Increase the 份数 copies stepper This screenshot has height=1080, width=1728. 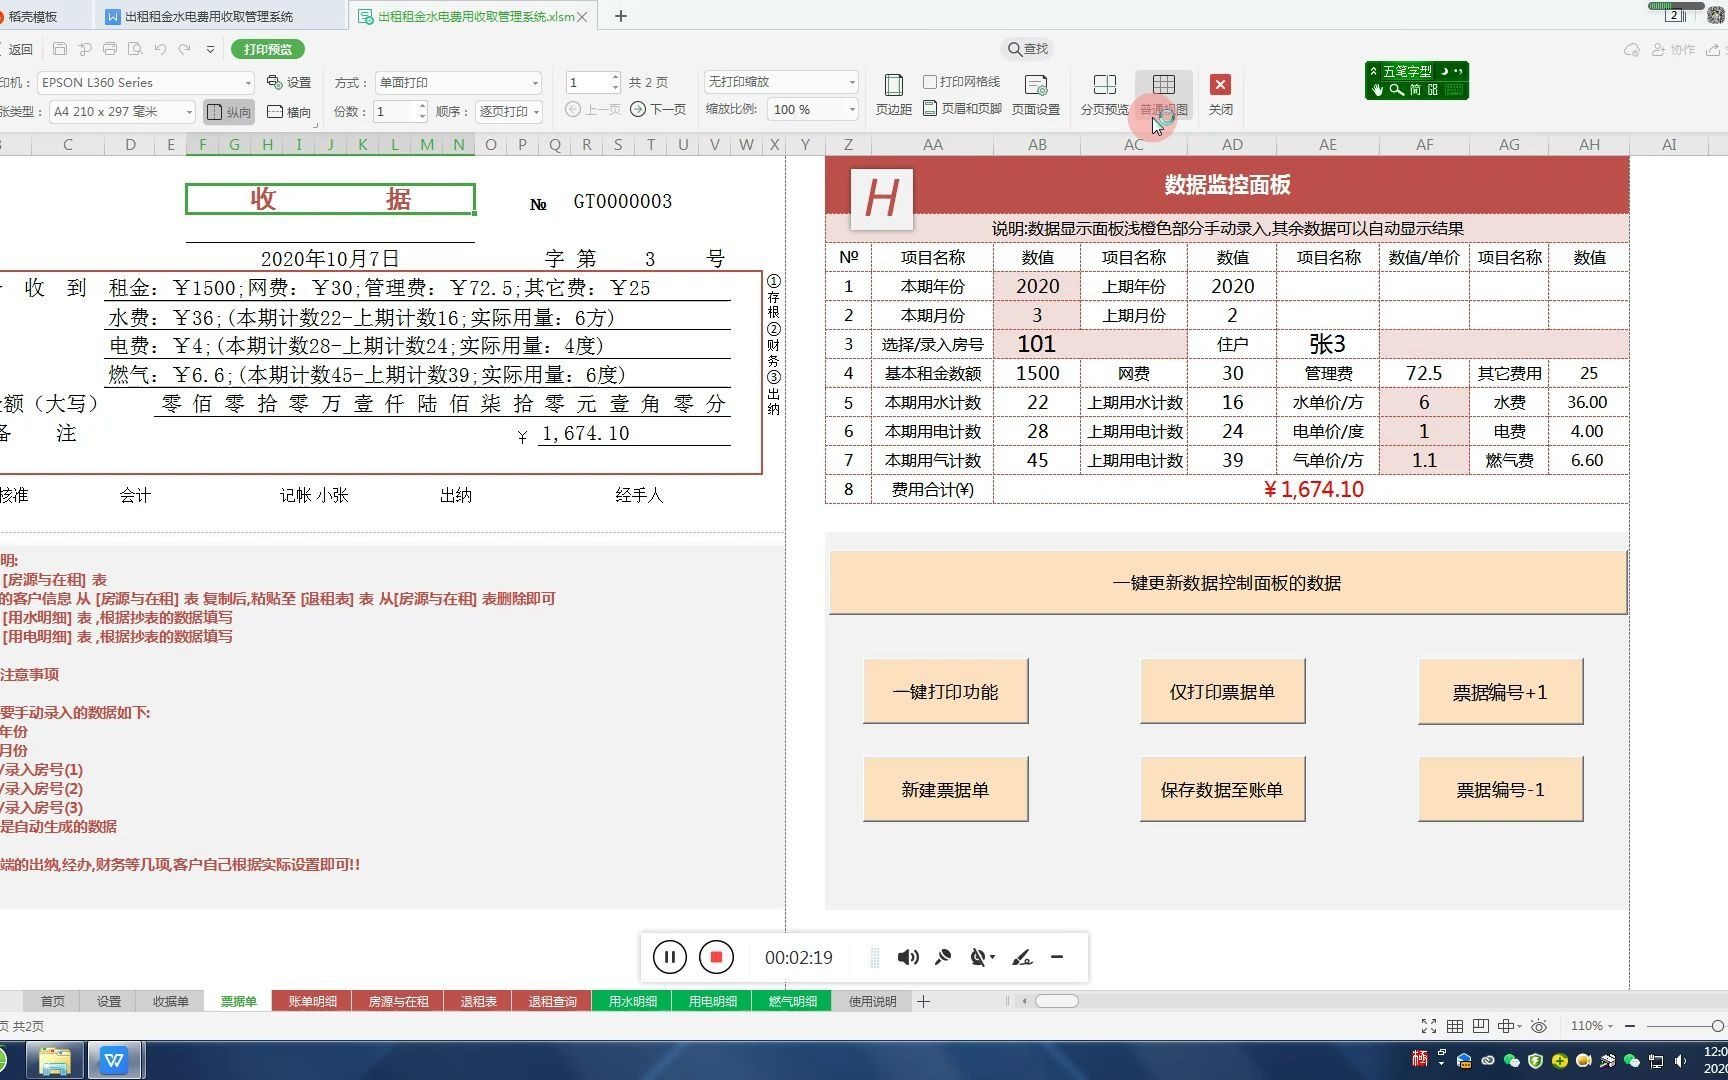coord(422,106)
